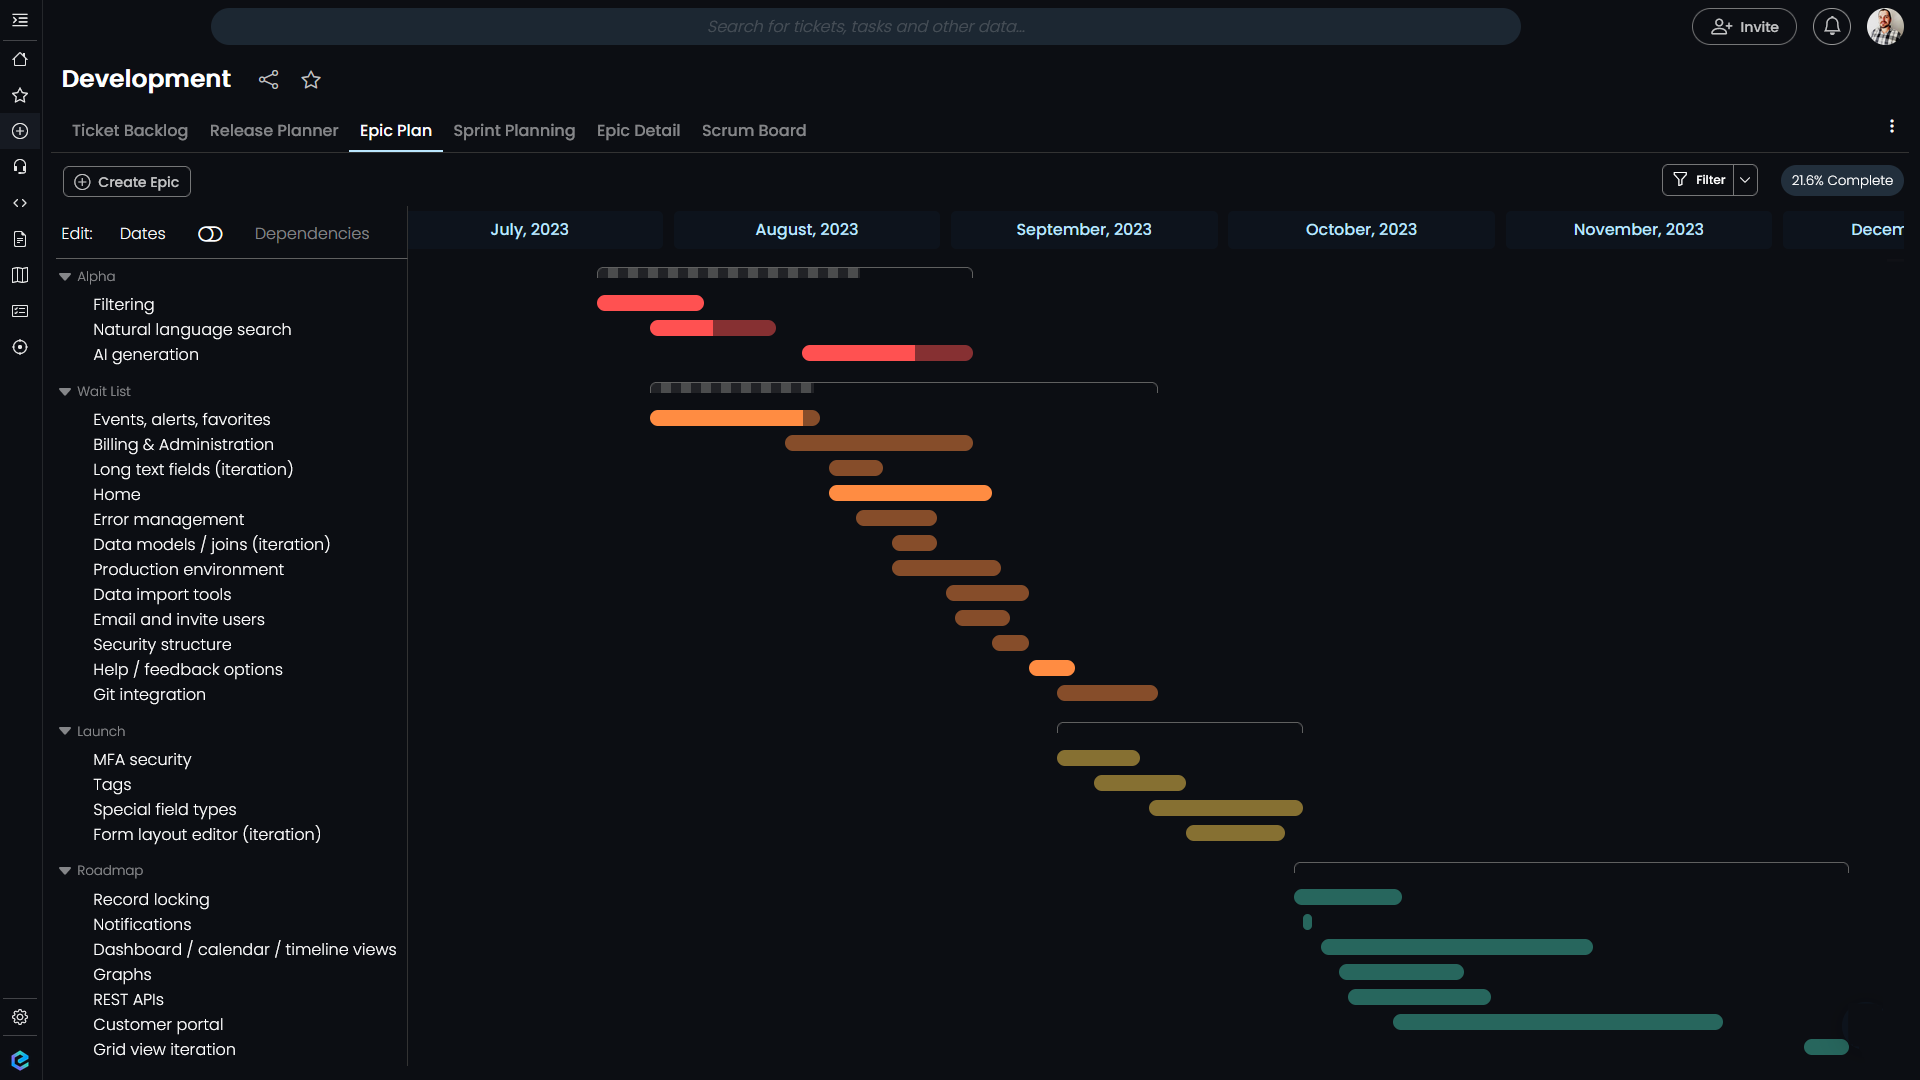Screen dimensions: 1920x1080
Task: Click the board columns icon in sidebar
Action: (x=20, y=275)
